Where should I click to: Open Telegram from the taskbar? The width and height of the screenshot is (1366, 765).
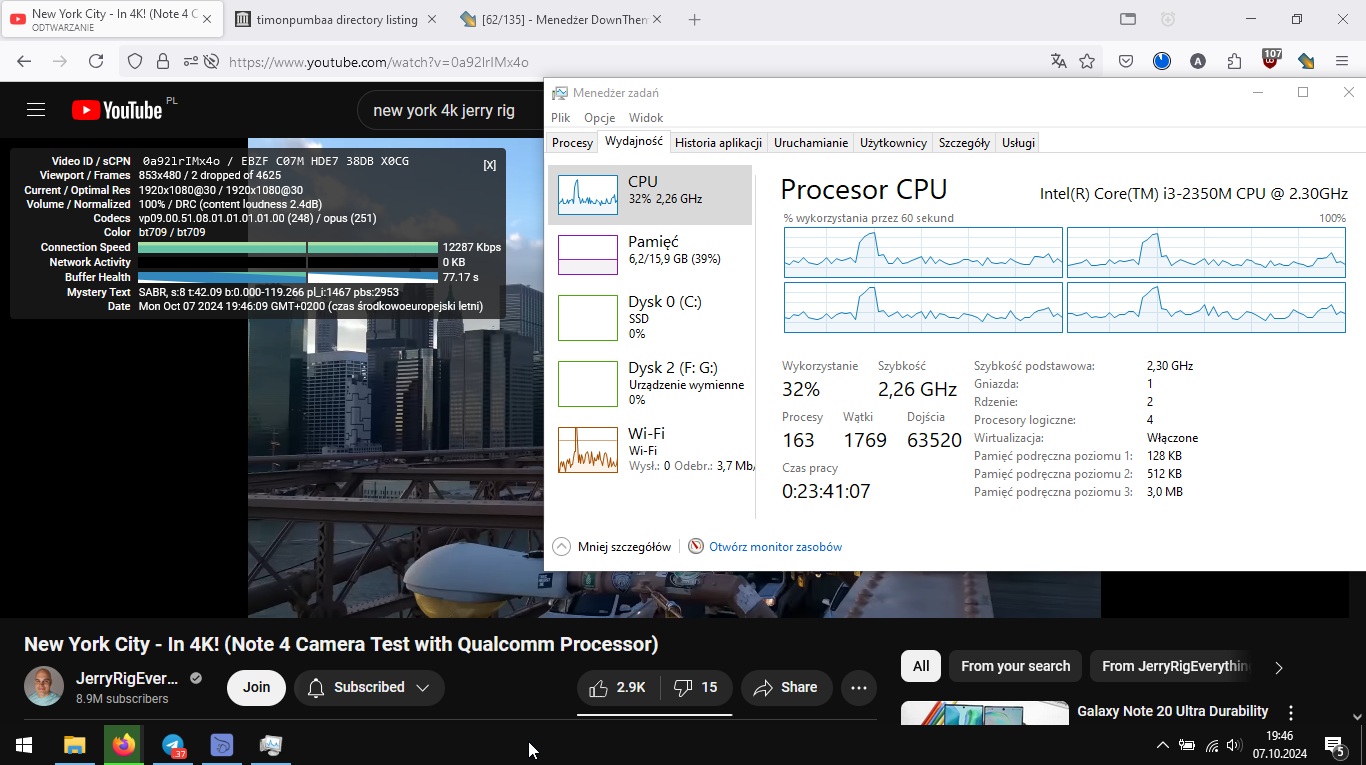173,745
